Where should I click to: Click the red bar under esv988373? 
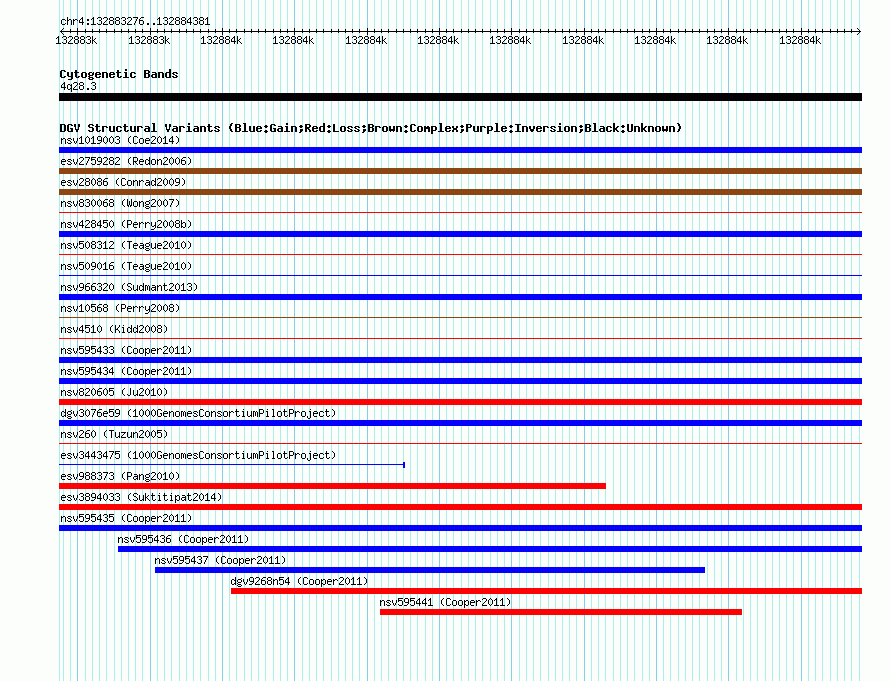point(333,486)
